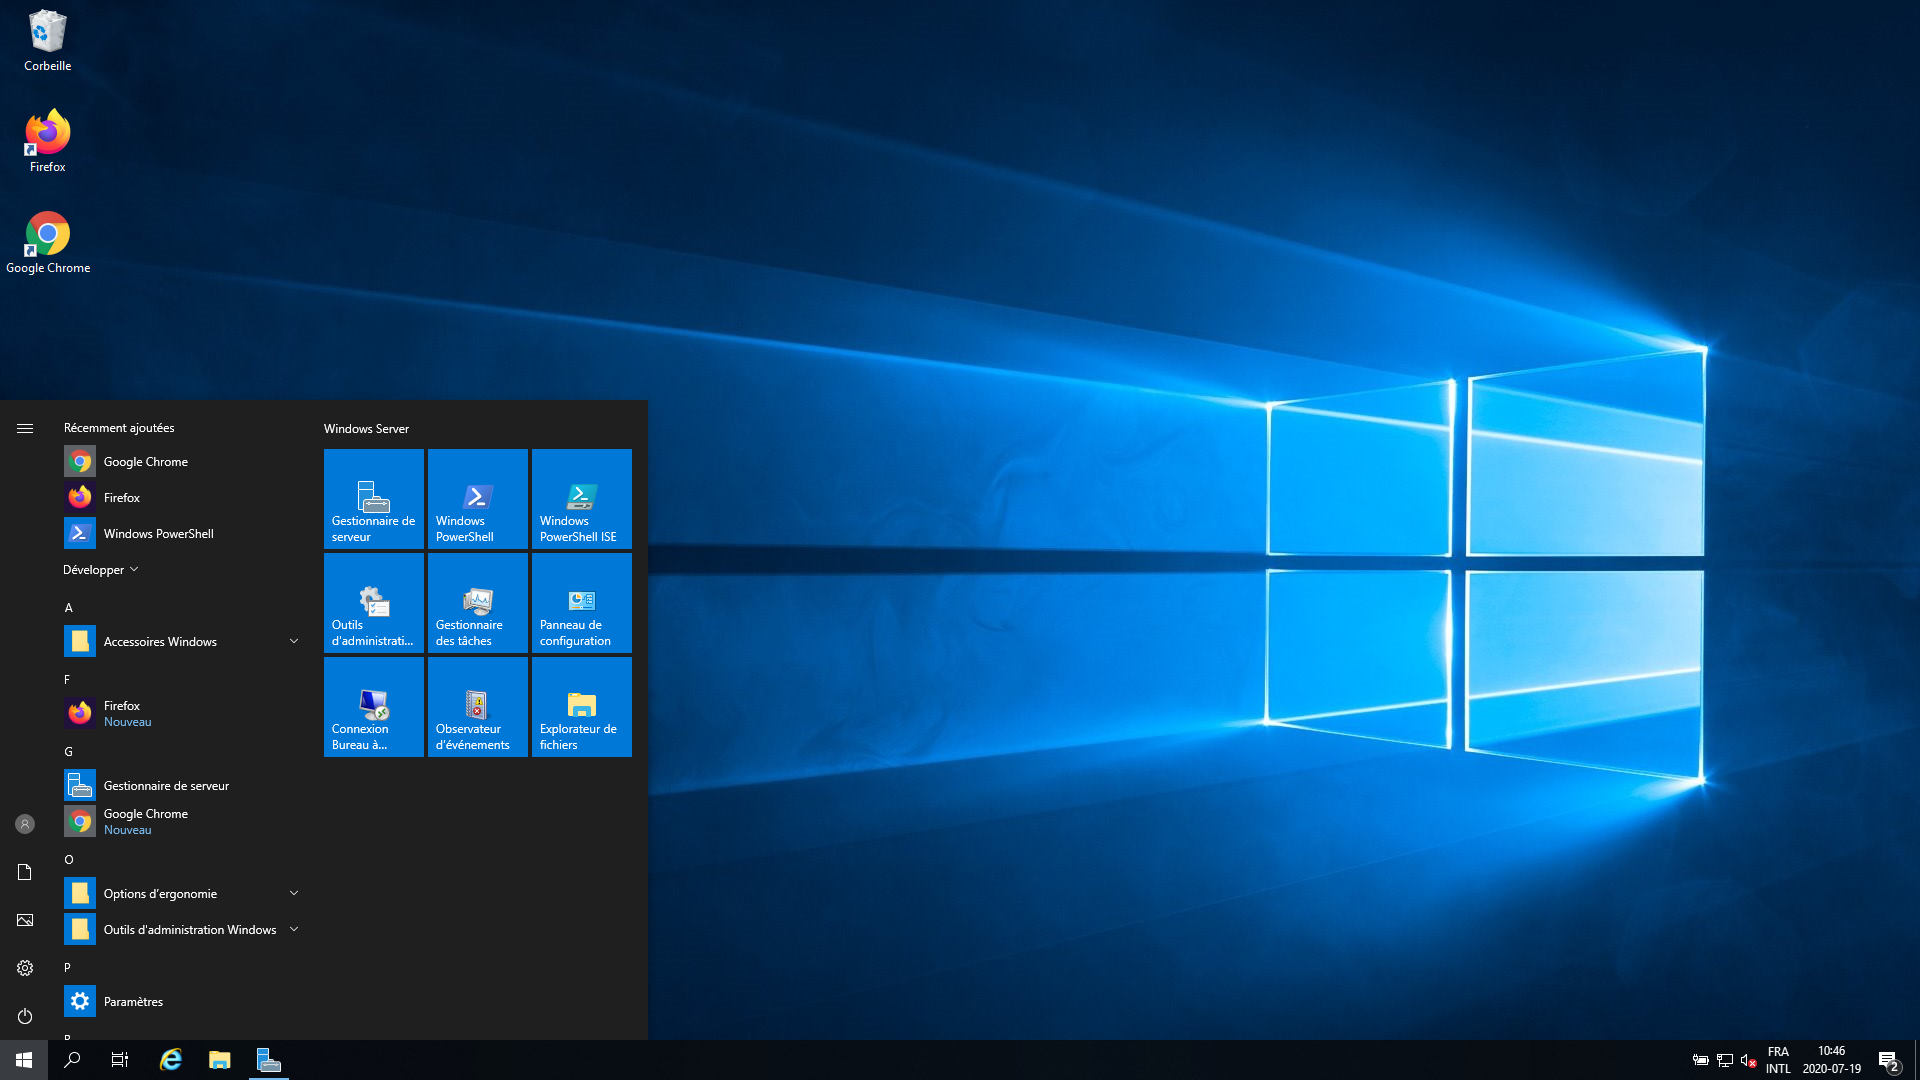Open Outils d'administration tile
Screen dimensions: 1920x1080
pos(373,602)
